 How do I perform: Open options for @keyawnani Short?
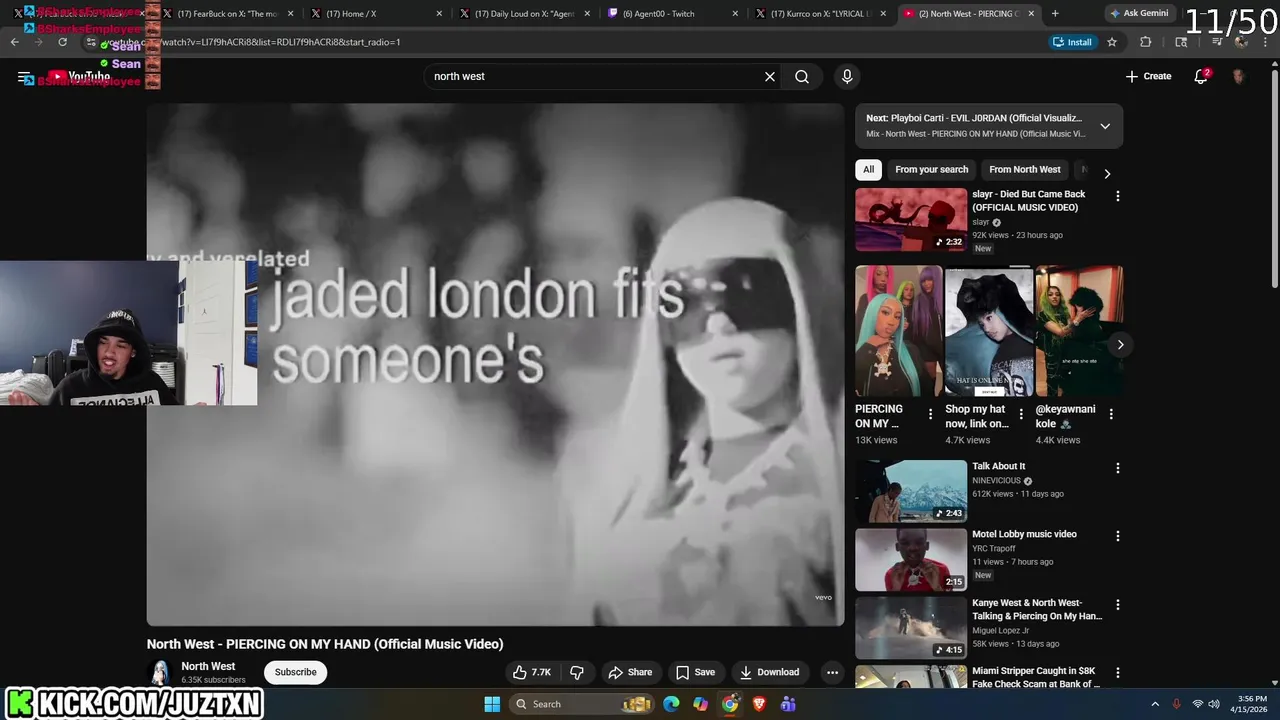(1111, 414)
